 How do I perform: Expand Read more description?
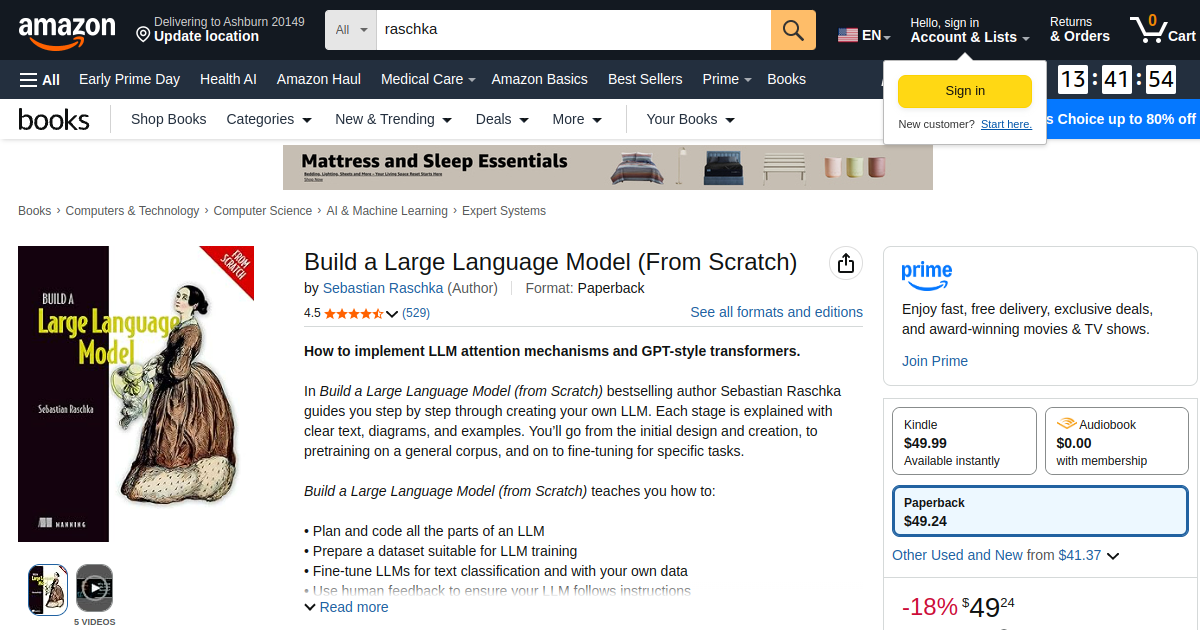pos(346,607)
